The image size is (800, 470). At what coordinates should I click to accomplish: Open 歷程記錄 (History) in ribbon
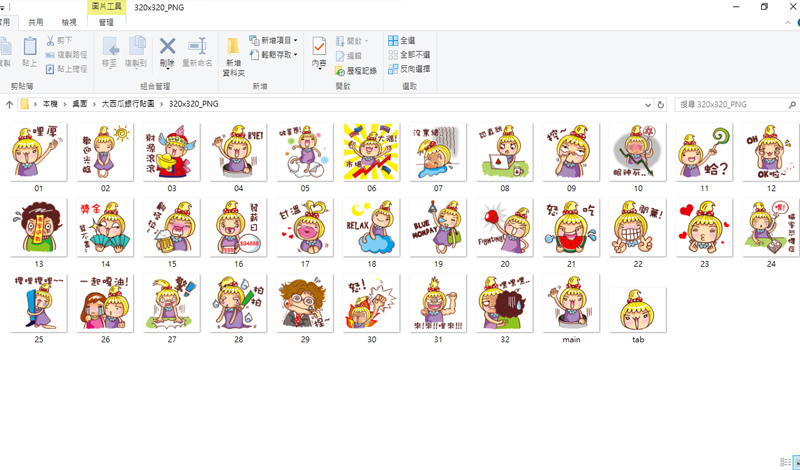pos(356,71)
